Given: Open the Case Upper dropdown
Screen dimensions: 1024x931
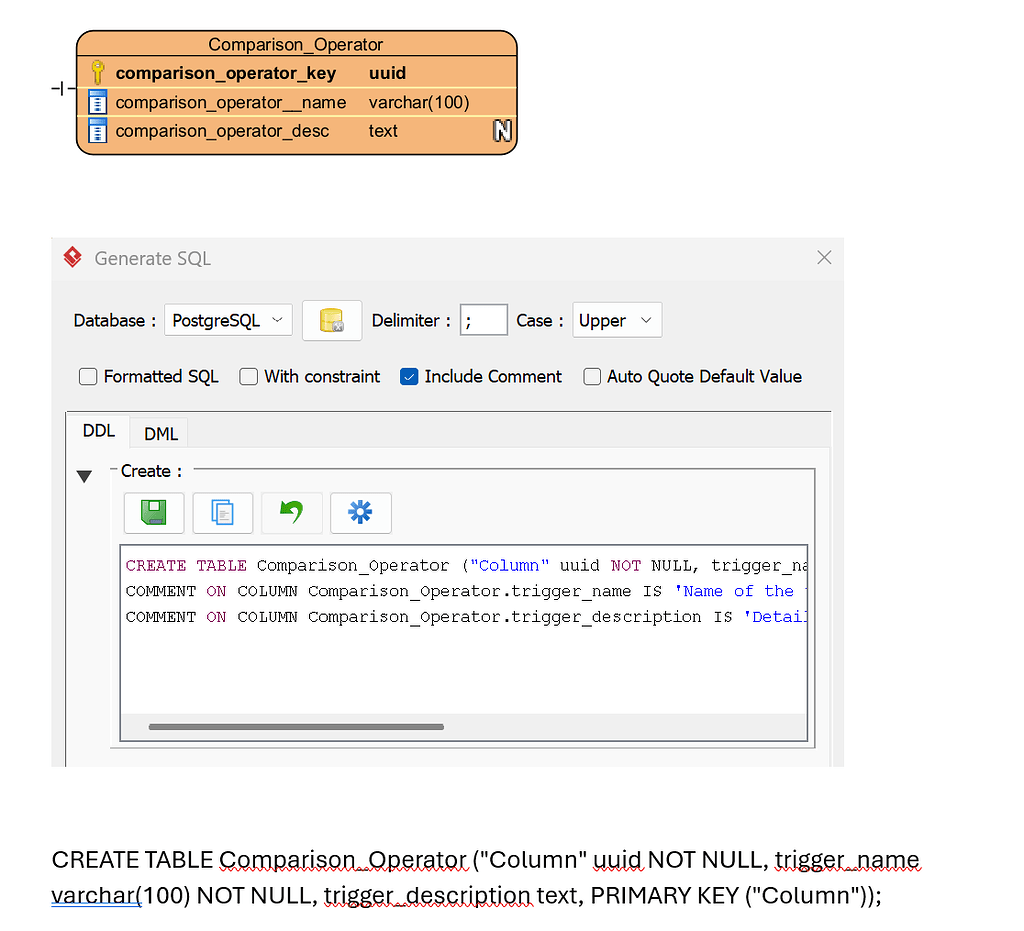Looking at the screenshot, I should tap(617, 320).
